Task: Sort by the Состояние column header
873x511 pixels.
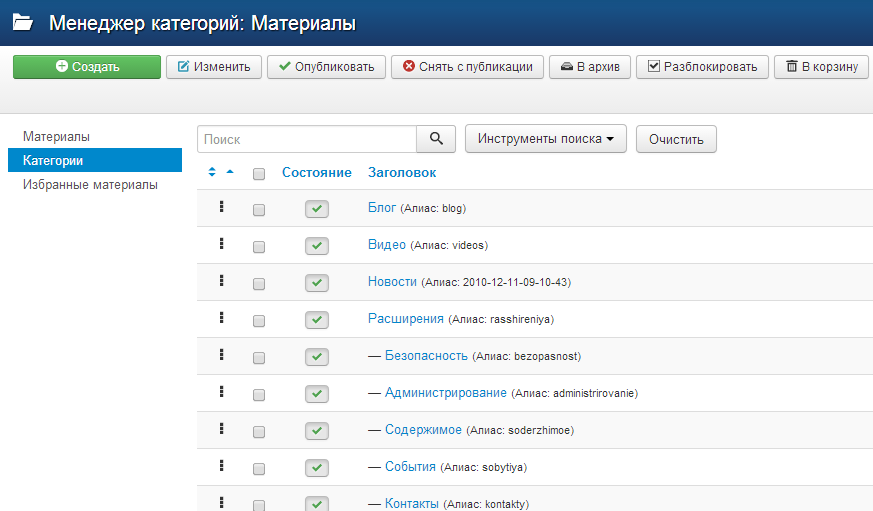Action: click(x=316, y=173)
